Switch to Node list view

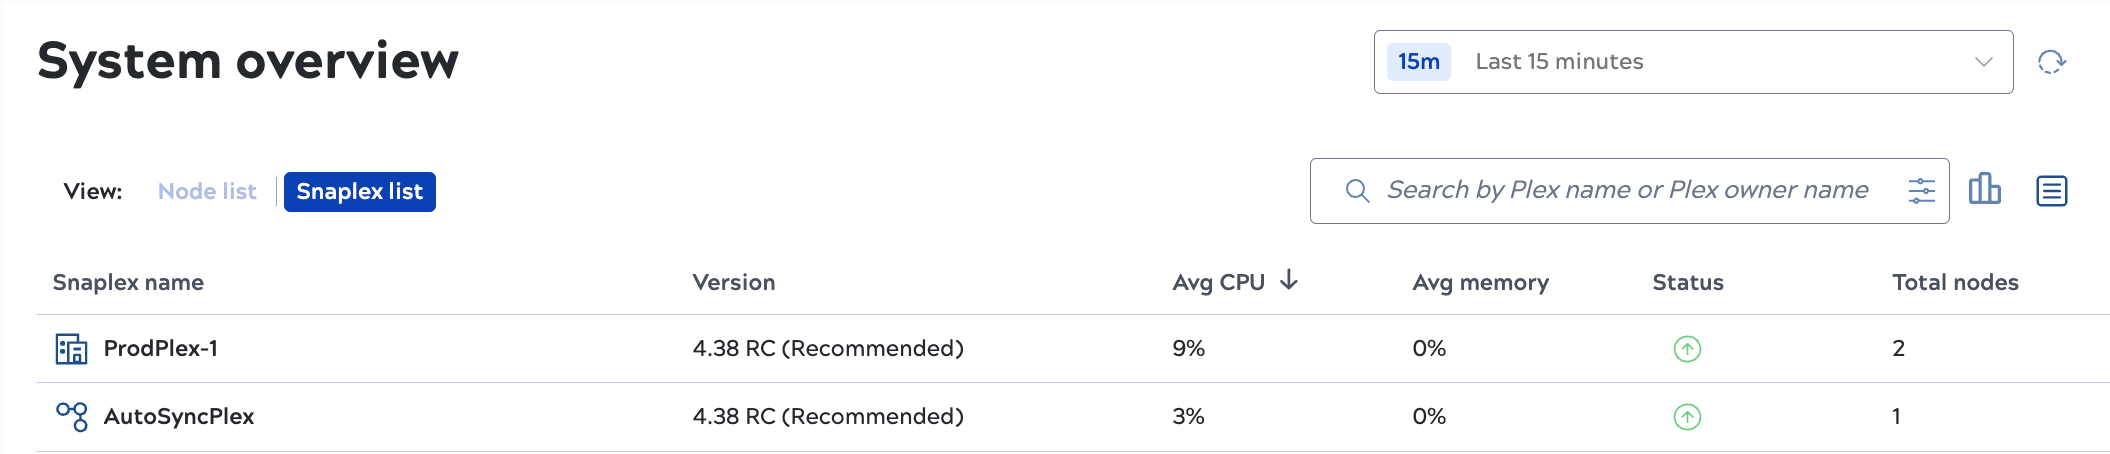pos(207,191)
